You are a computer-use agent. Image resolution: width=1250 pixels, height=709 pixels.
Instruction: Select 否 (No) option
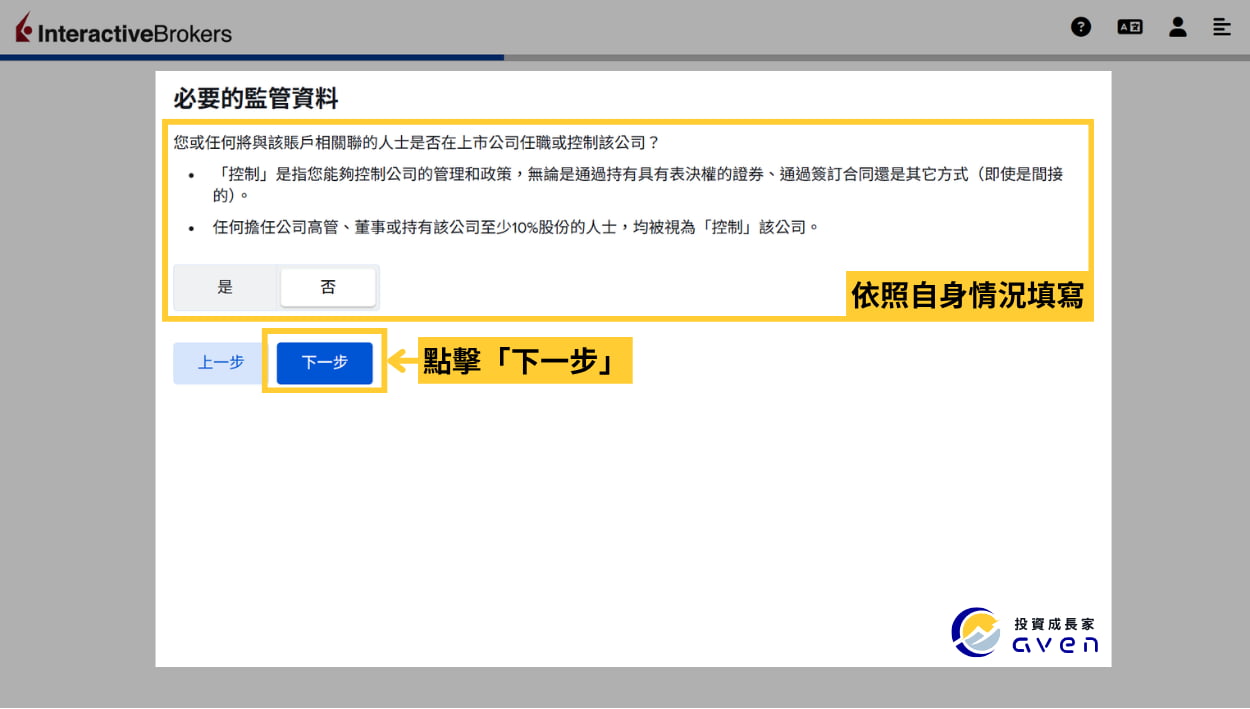coord(328,287)
